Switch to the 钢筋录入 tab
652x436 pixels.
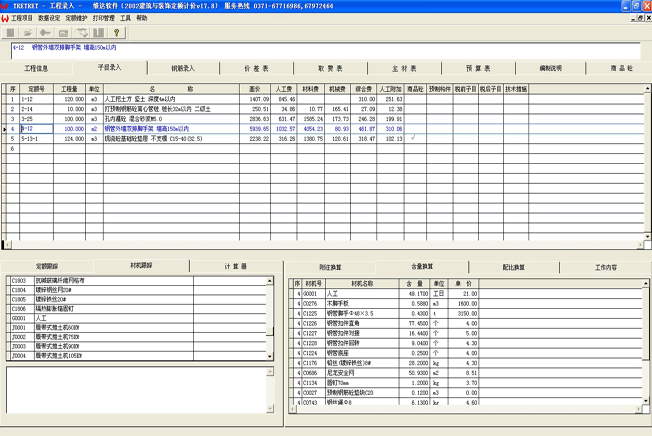(x=183, y=69)
